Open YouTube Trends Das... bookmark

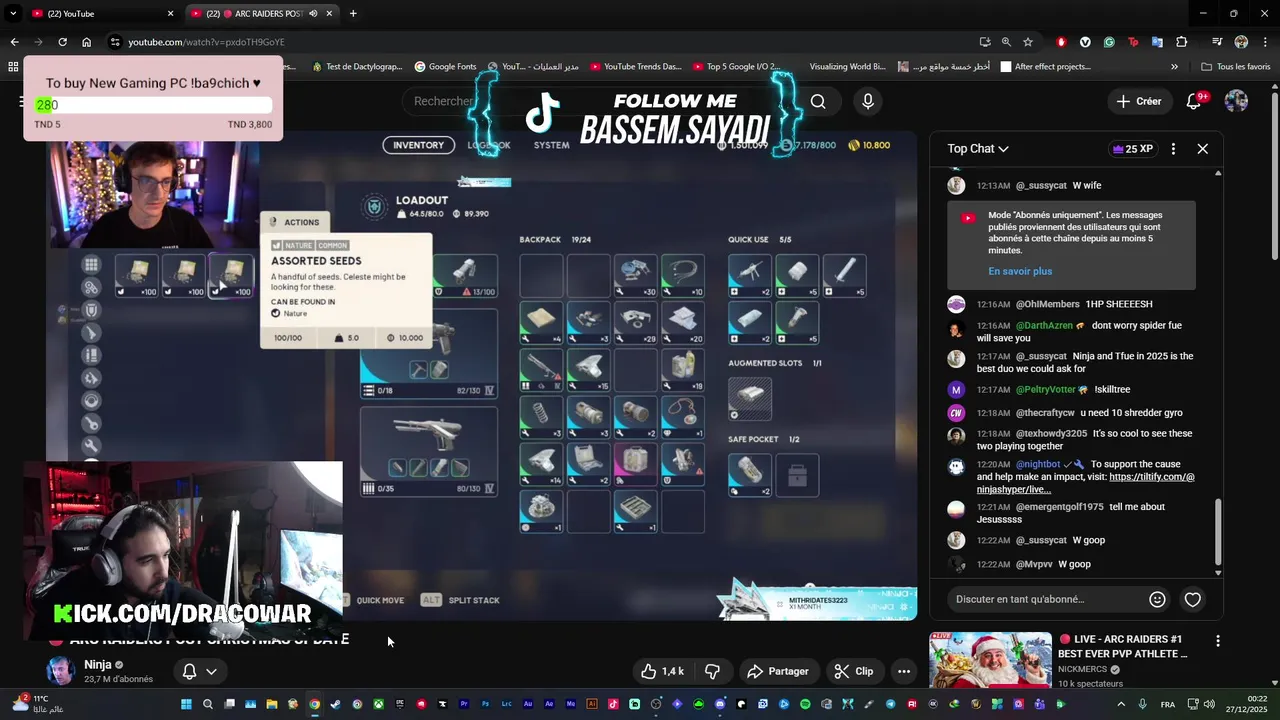click(635, 67)
